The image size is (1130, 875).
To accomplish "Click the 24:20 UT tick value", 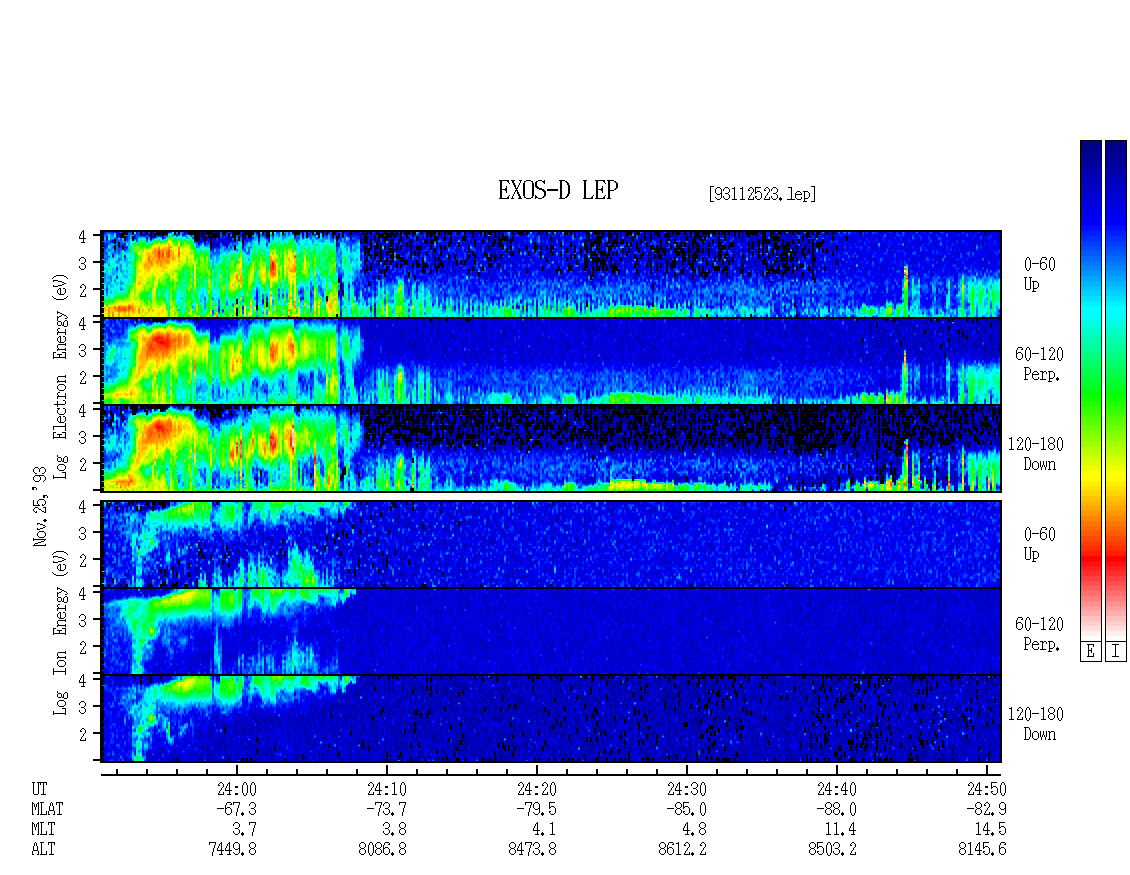I will pyautogui.click(x=536, y=789).
